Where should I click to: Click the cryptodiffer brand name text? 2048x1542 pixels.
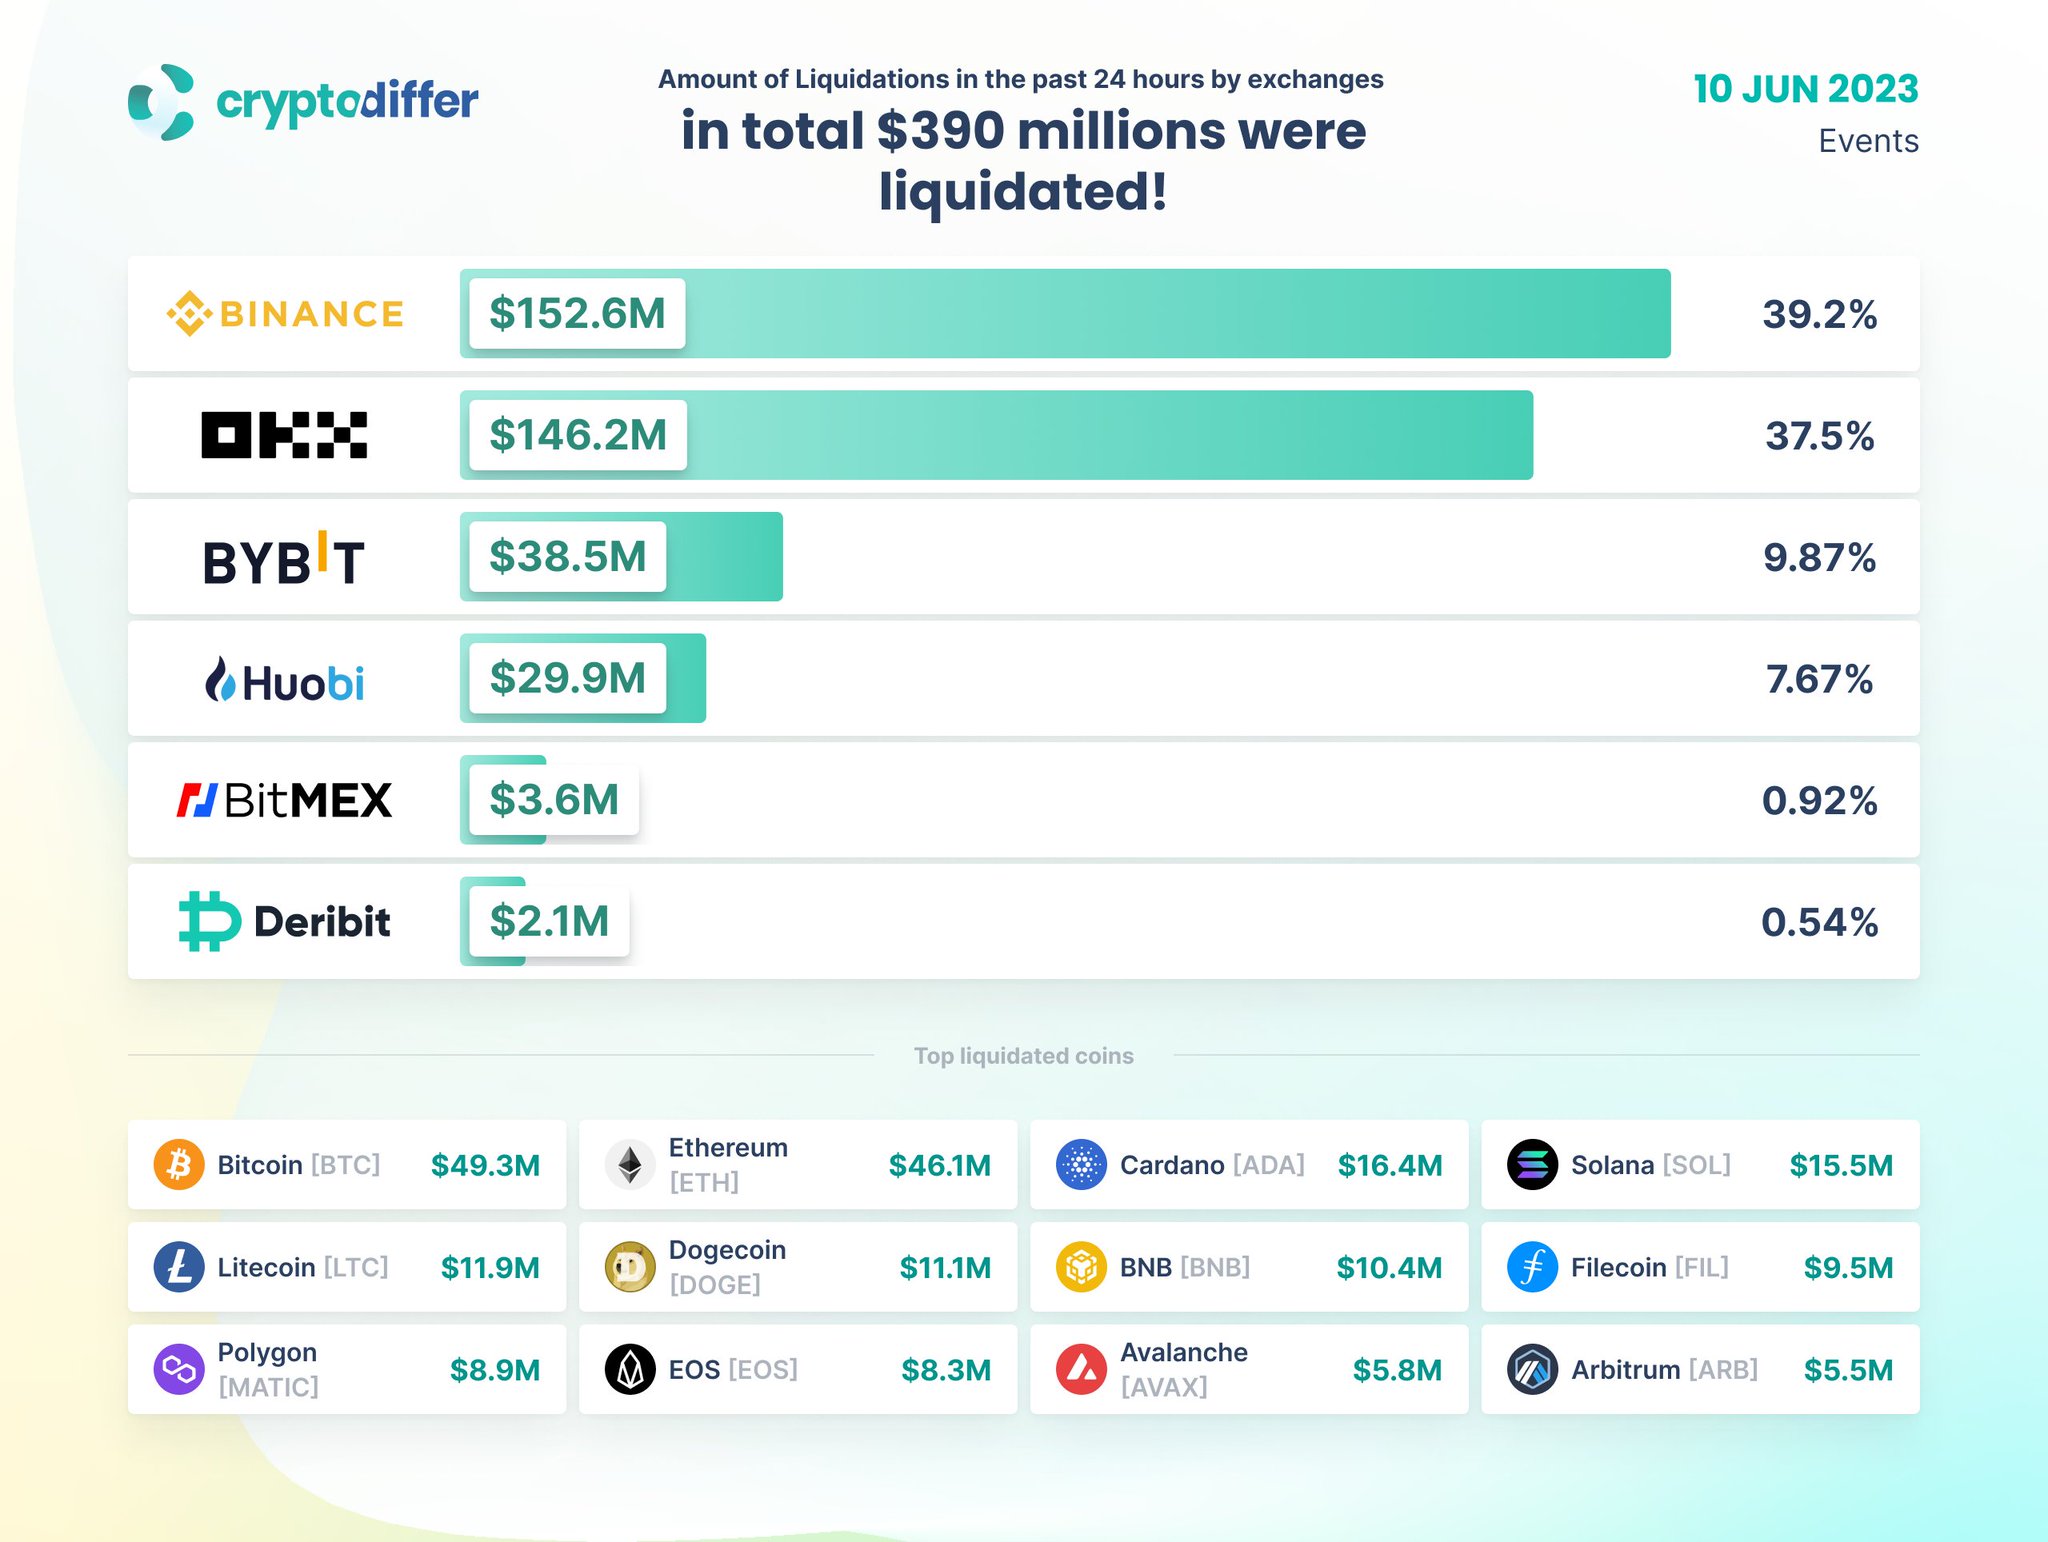tap(347, 103)
